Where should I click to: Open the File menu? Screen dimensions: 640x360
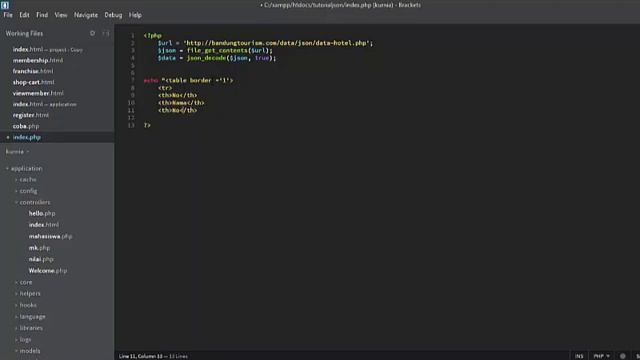(8, 15)
